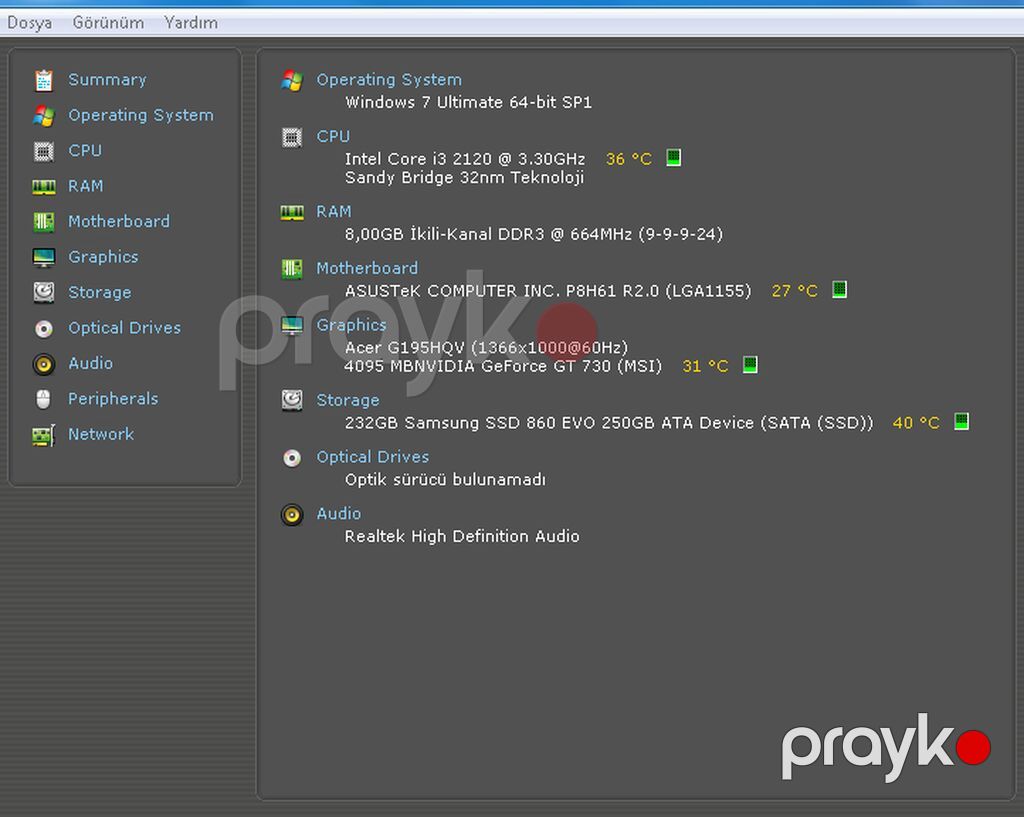This screenshot has width=1024, height=817.
Task: Click the Network card icon in sidebar
Action: [44, 436]
